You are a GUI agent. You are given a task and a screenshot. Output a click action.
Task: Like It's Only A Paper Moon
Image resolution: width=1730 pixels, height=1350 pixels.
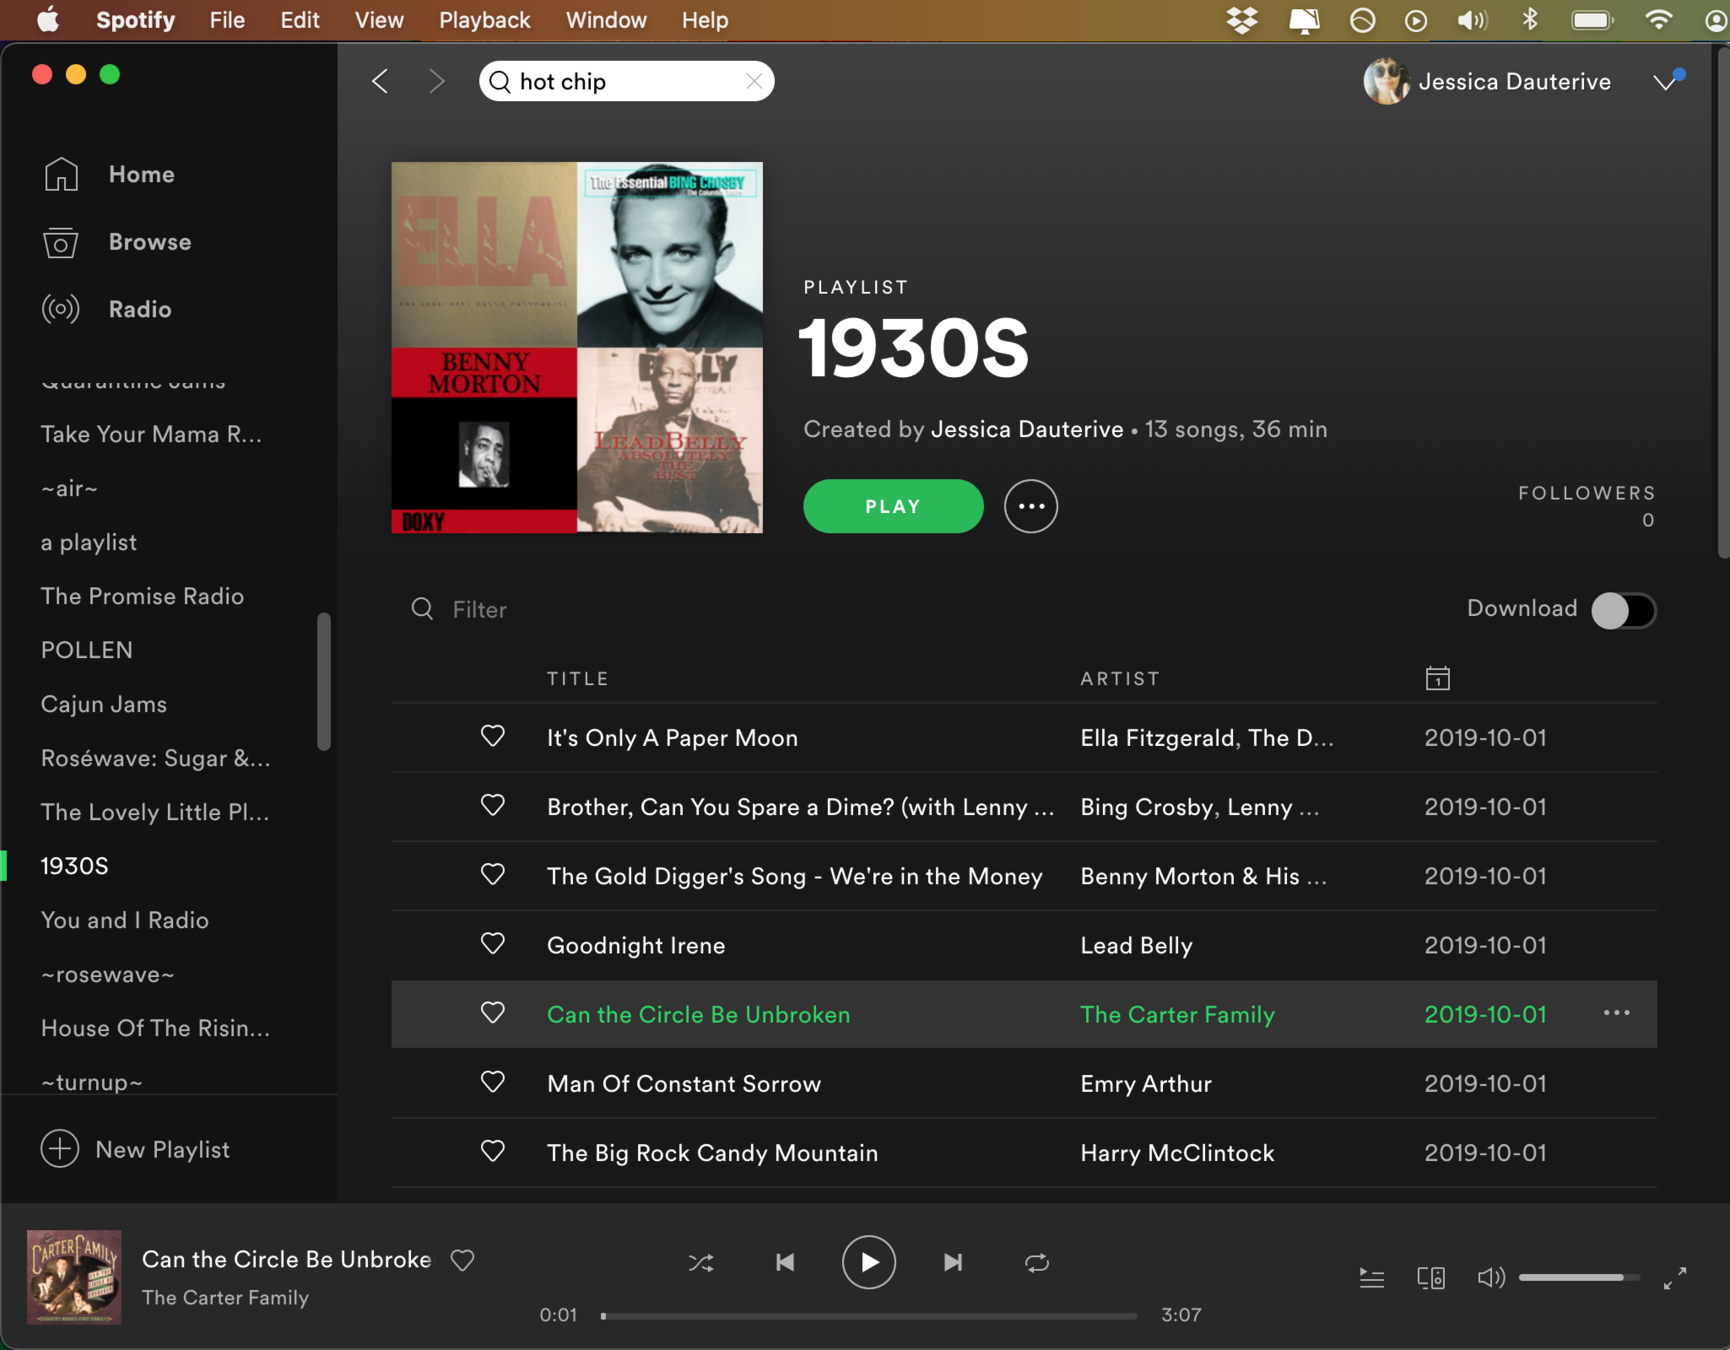pyautogui.click(x=493, y=737)
